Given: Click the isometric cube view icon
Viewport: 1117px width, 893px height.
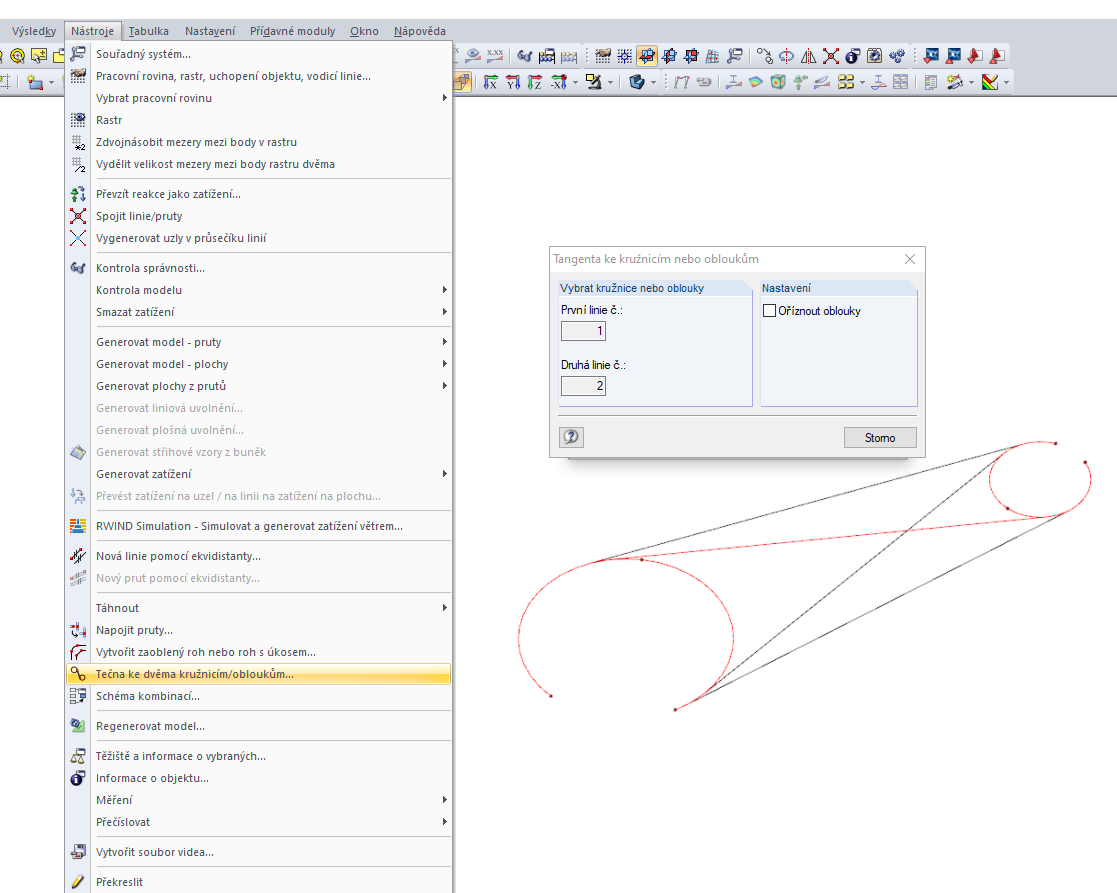Looking at the screenshot, I should (462, 82).
